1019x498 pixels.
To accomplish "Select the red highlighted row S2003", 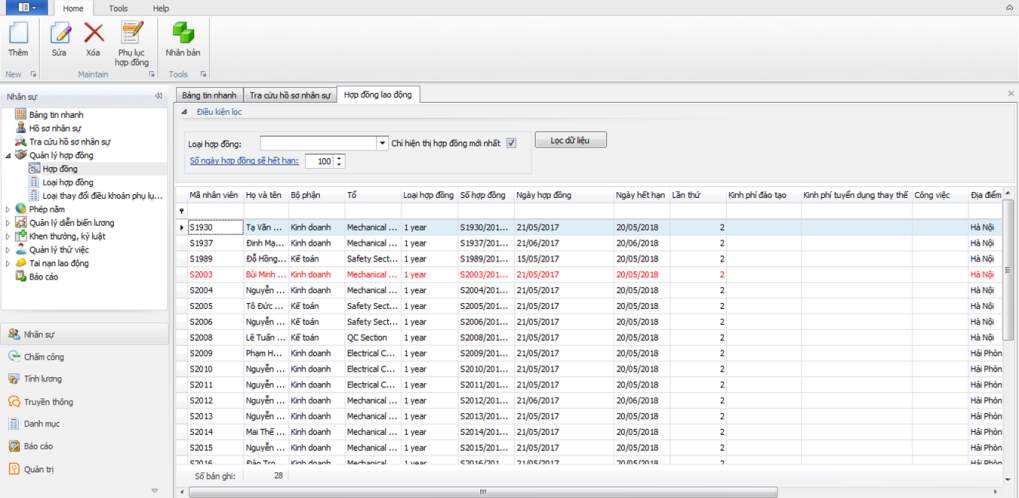I will point(590,274).
